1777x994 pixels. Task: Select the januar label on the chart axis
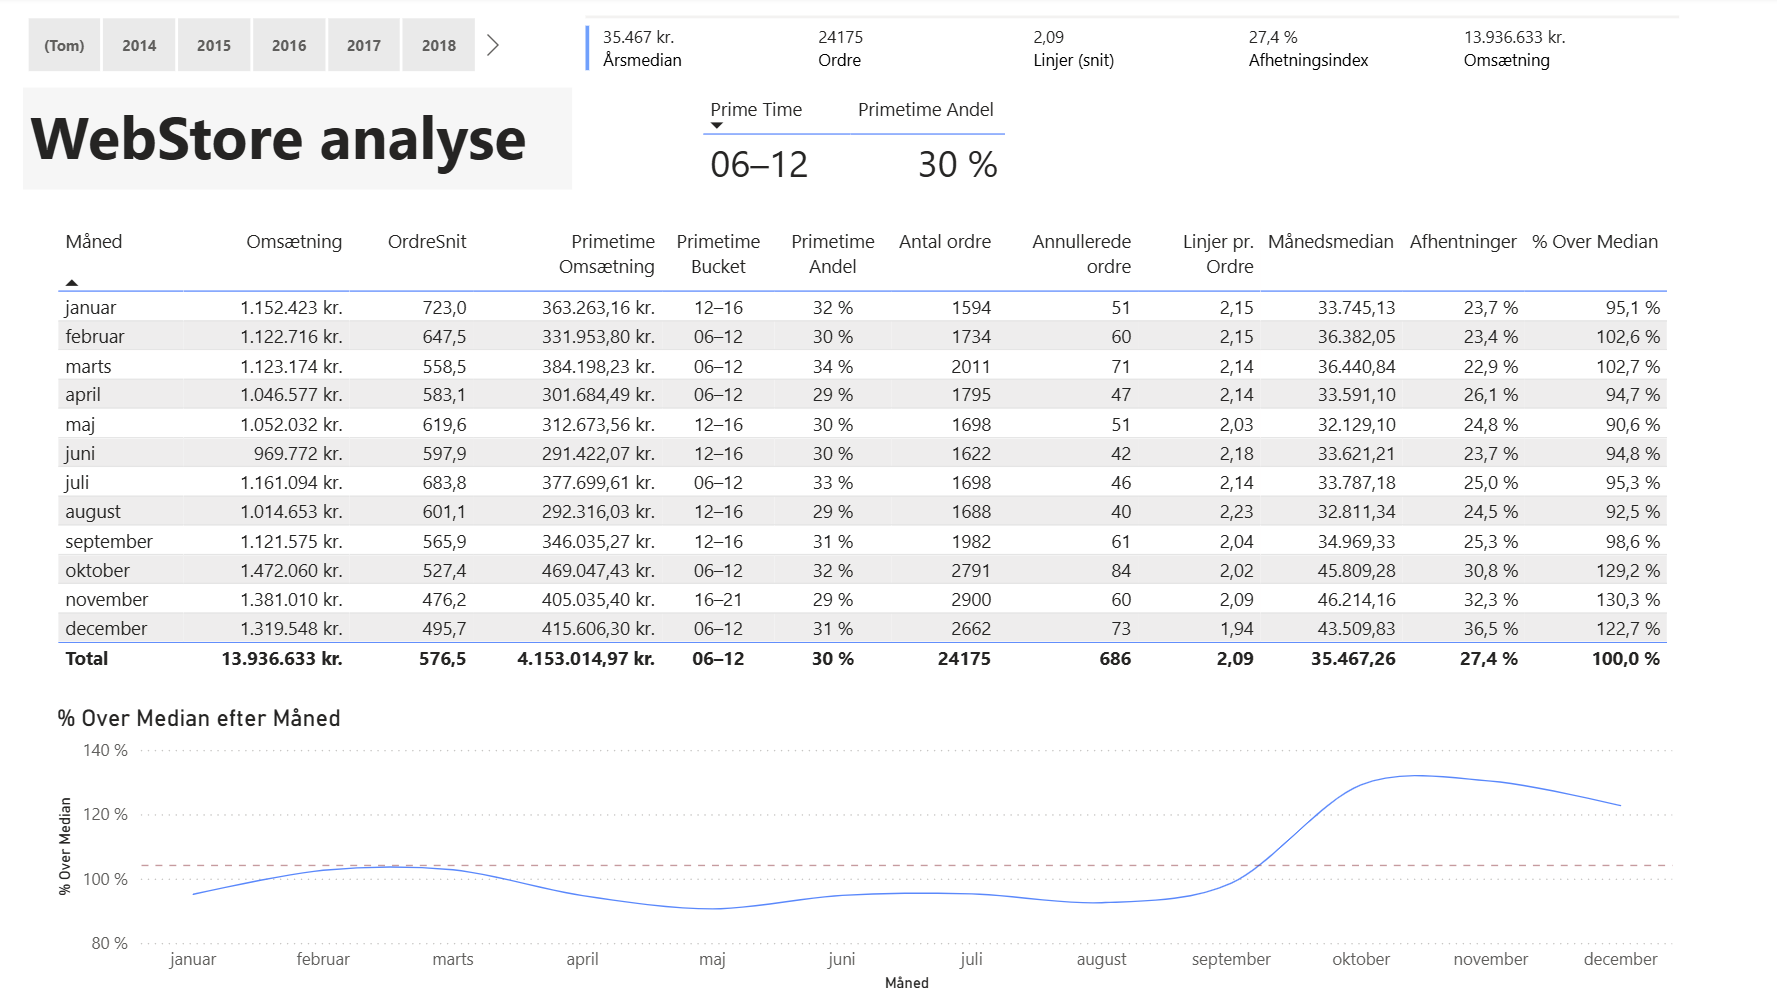193,958
